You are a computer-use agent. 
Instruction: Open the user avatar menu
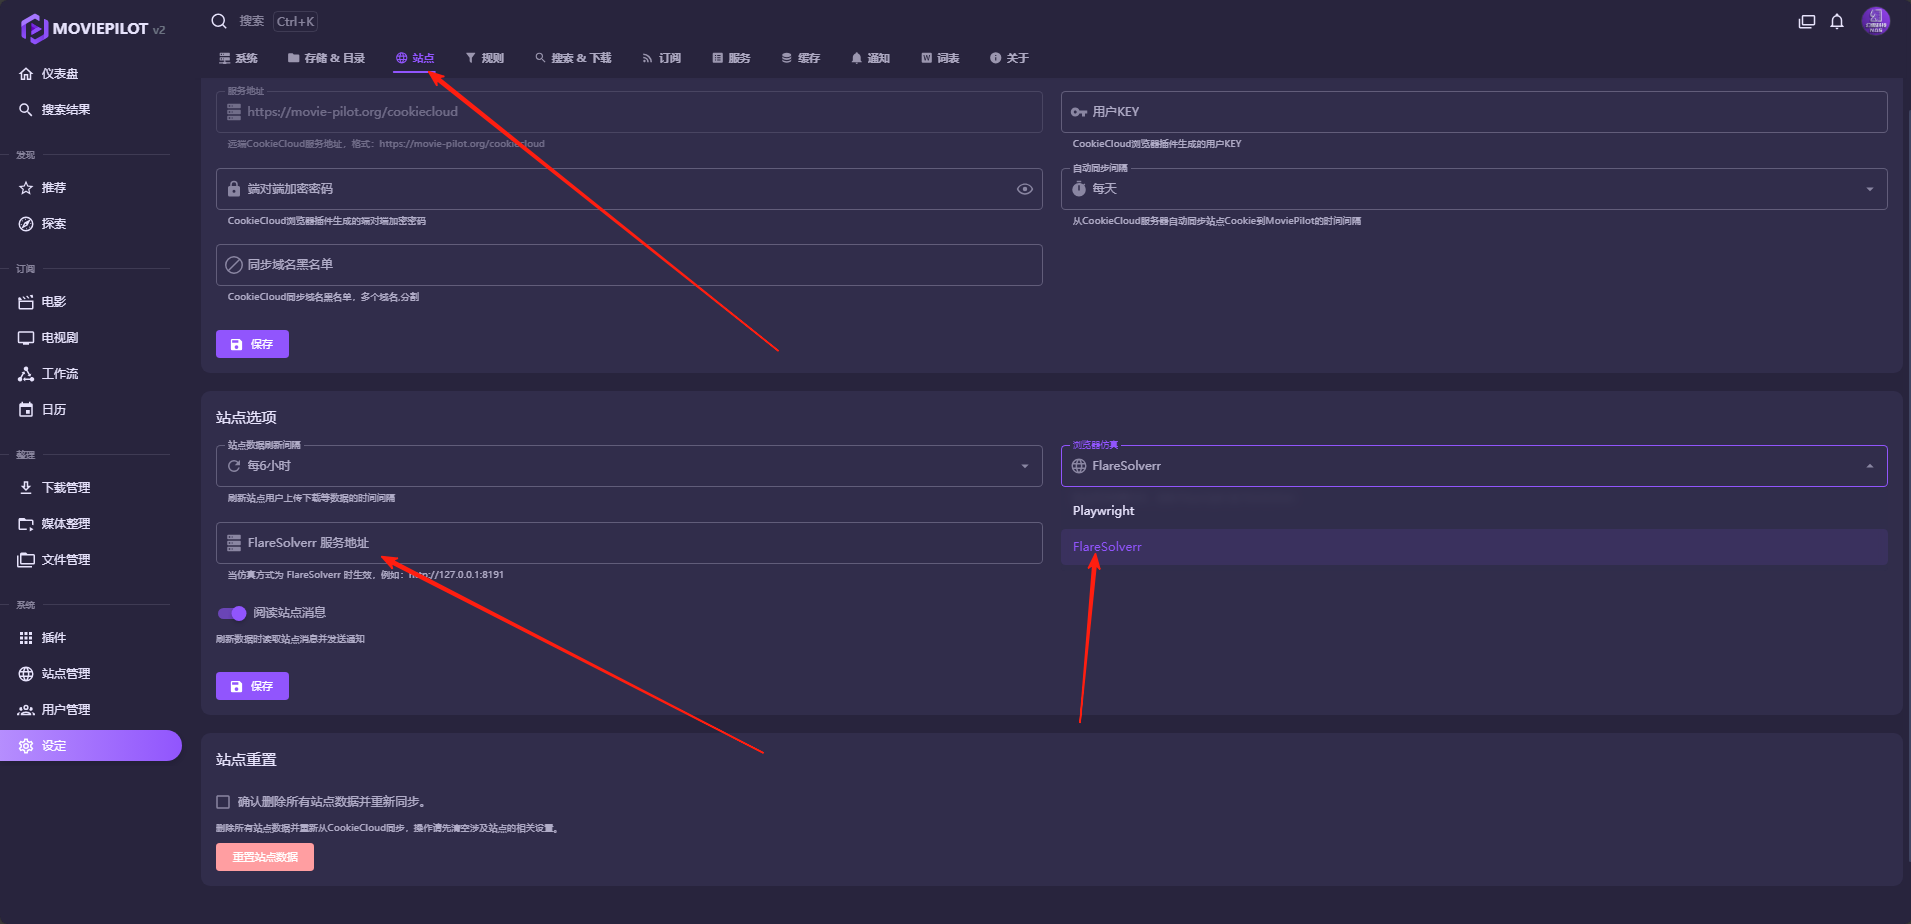(1876, 21)
